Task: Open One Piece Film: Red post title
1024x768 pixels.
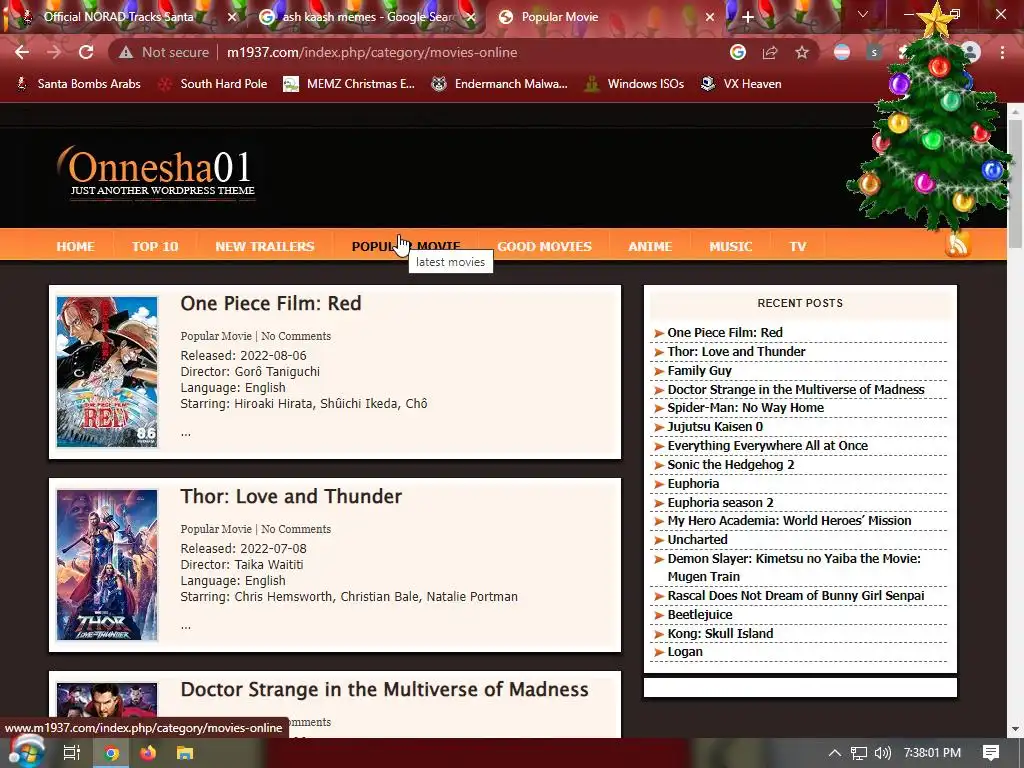Action: point(270,303)
